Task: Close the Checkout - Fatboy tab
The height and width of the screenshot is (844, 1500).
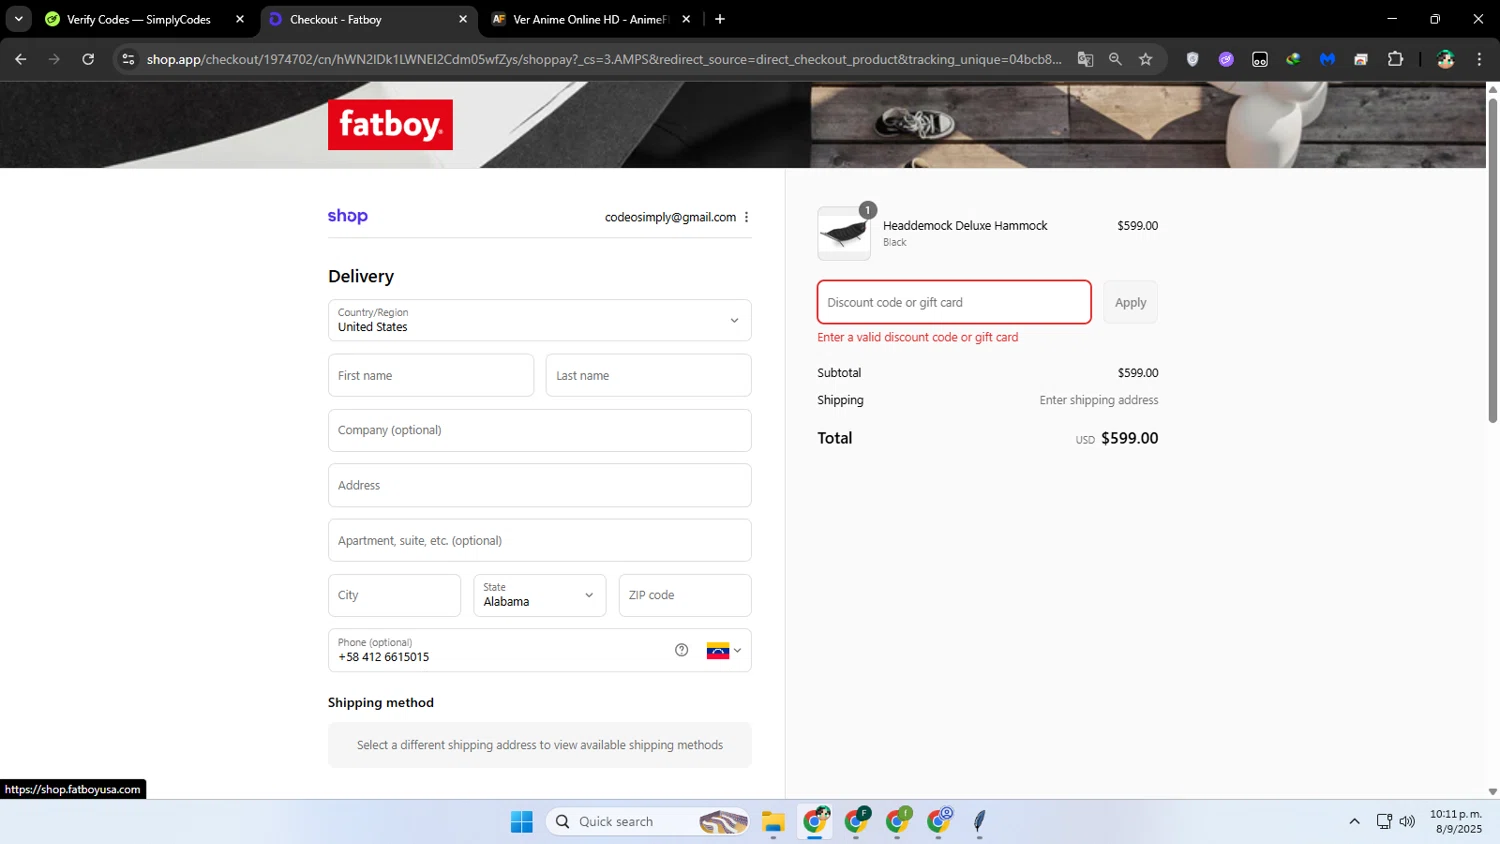Action: (x=463, y=19)
